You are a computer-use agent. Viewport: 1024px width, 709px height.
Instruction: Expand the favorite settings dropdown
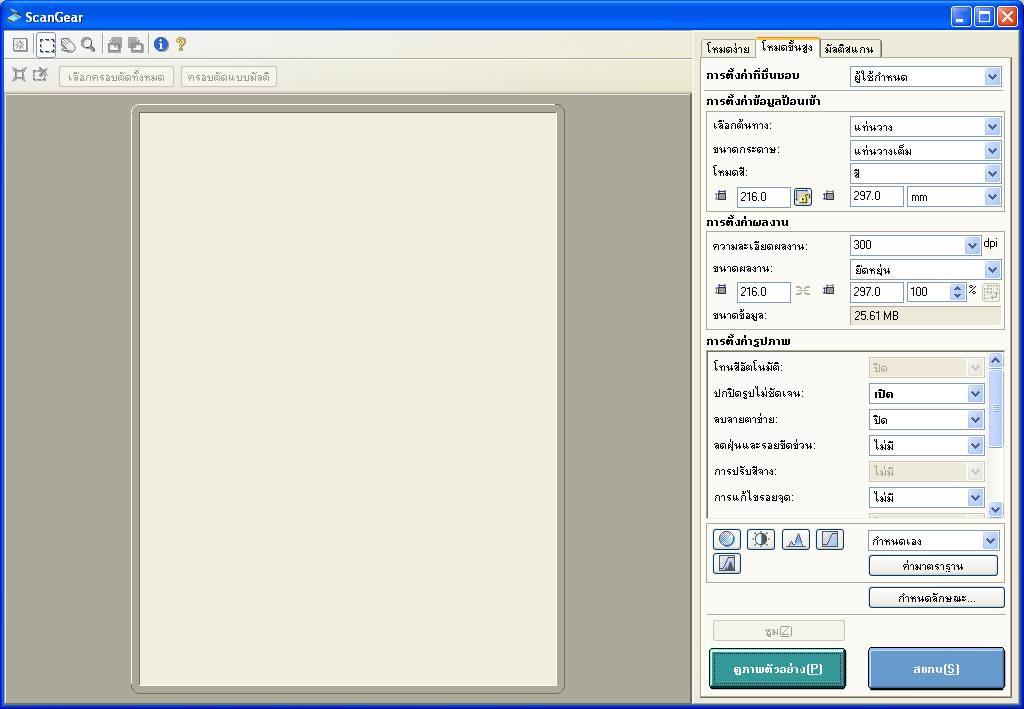pyautogui.click(x=992, y=77)
